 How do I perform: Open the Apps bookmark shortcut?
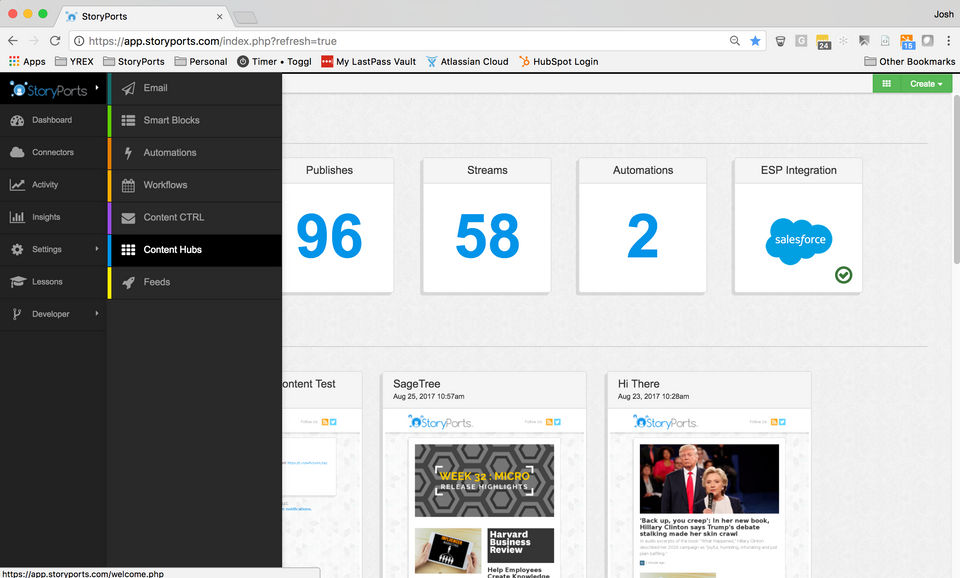click(x=28, y=62)
